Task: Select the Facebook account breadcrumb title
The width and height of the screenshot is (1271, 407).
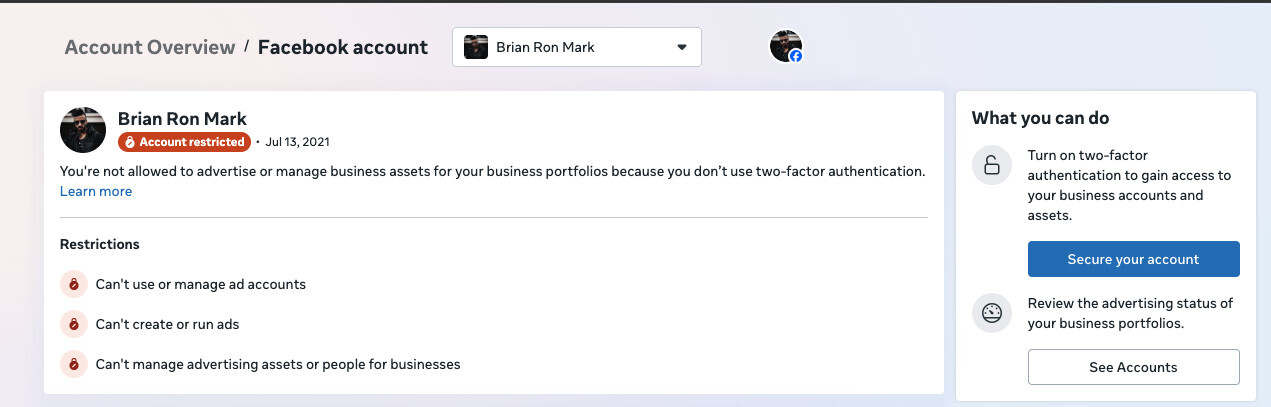Action: pos(343,47)
